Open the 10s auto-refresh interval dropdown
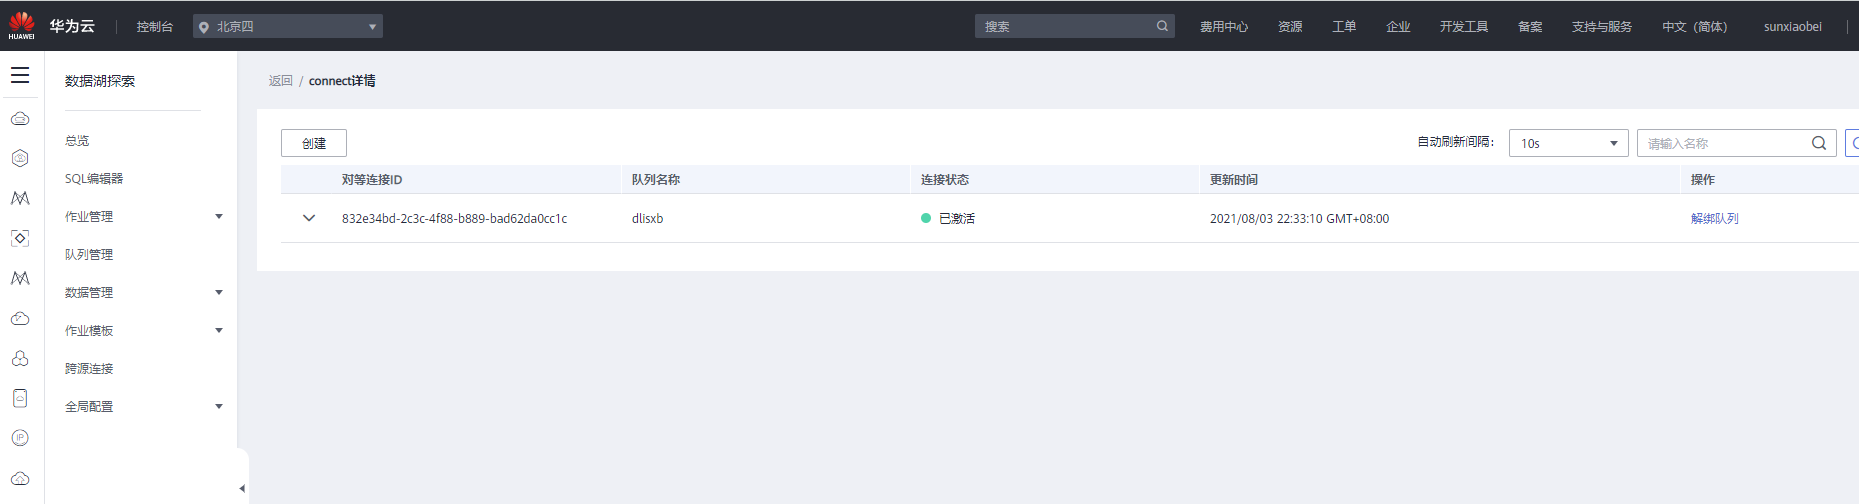Screen dimensions: 1859x504 1568,143
